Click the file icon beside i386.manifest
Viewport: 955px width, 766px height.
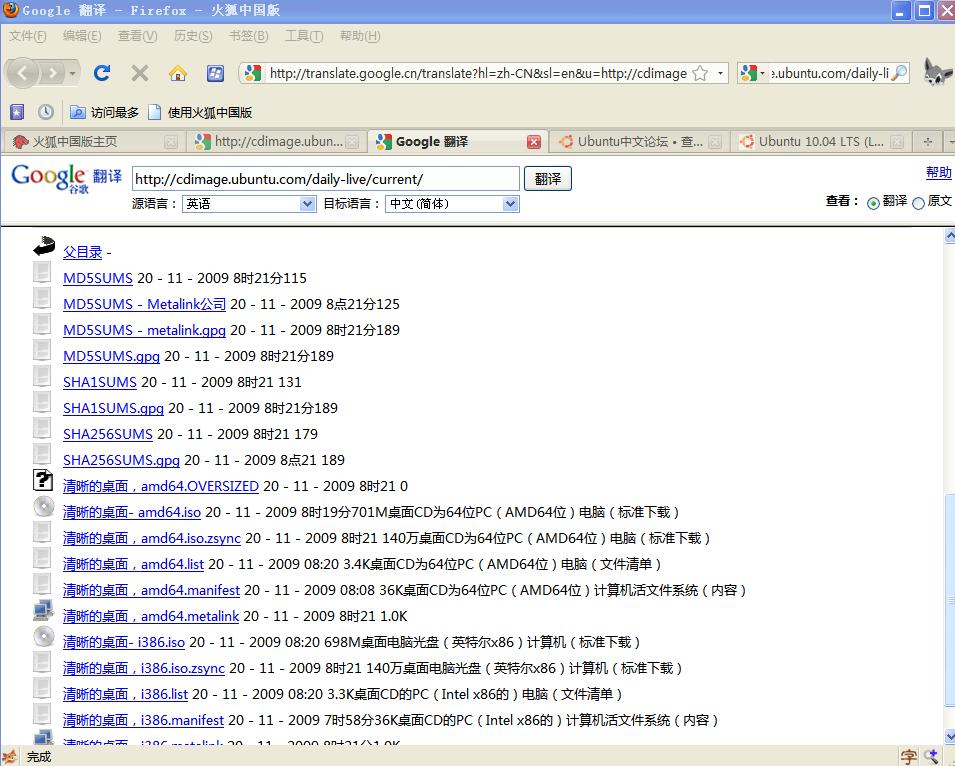(x=42, y=714)
